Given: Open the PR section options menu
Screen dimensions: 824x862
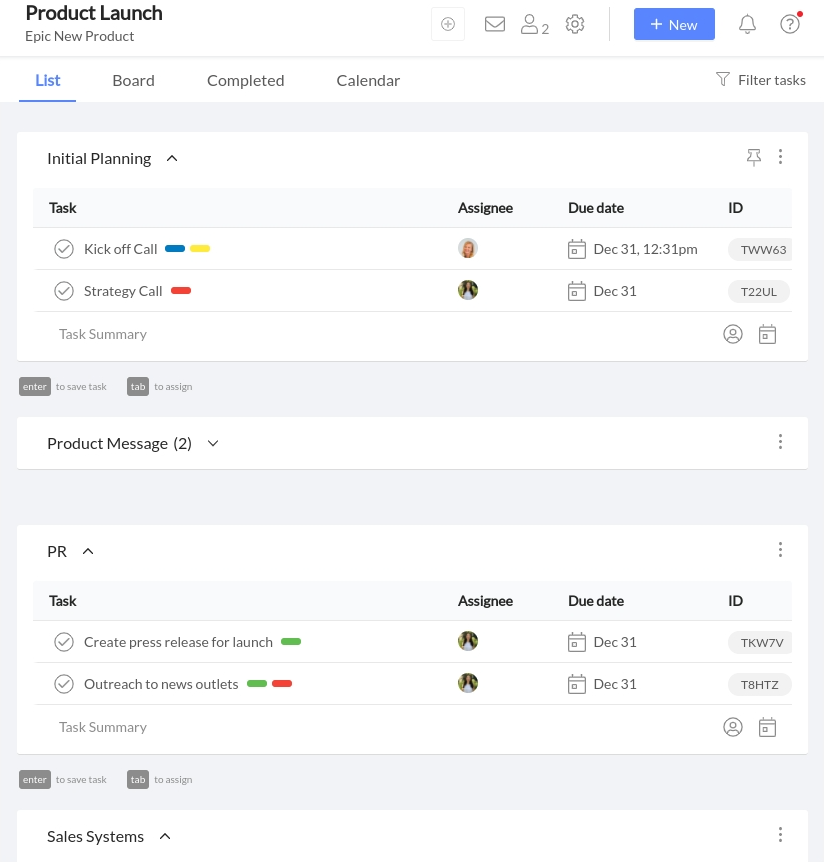Looking at the screenshot, I should [x=780, y=550].
